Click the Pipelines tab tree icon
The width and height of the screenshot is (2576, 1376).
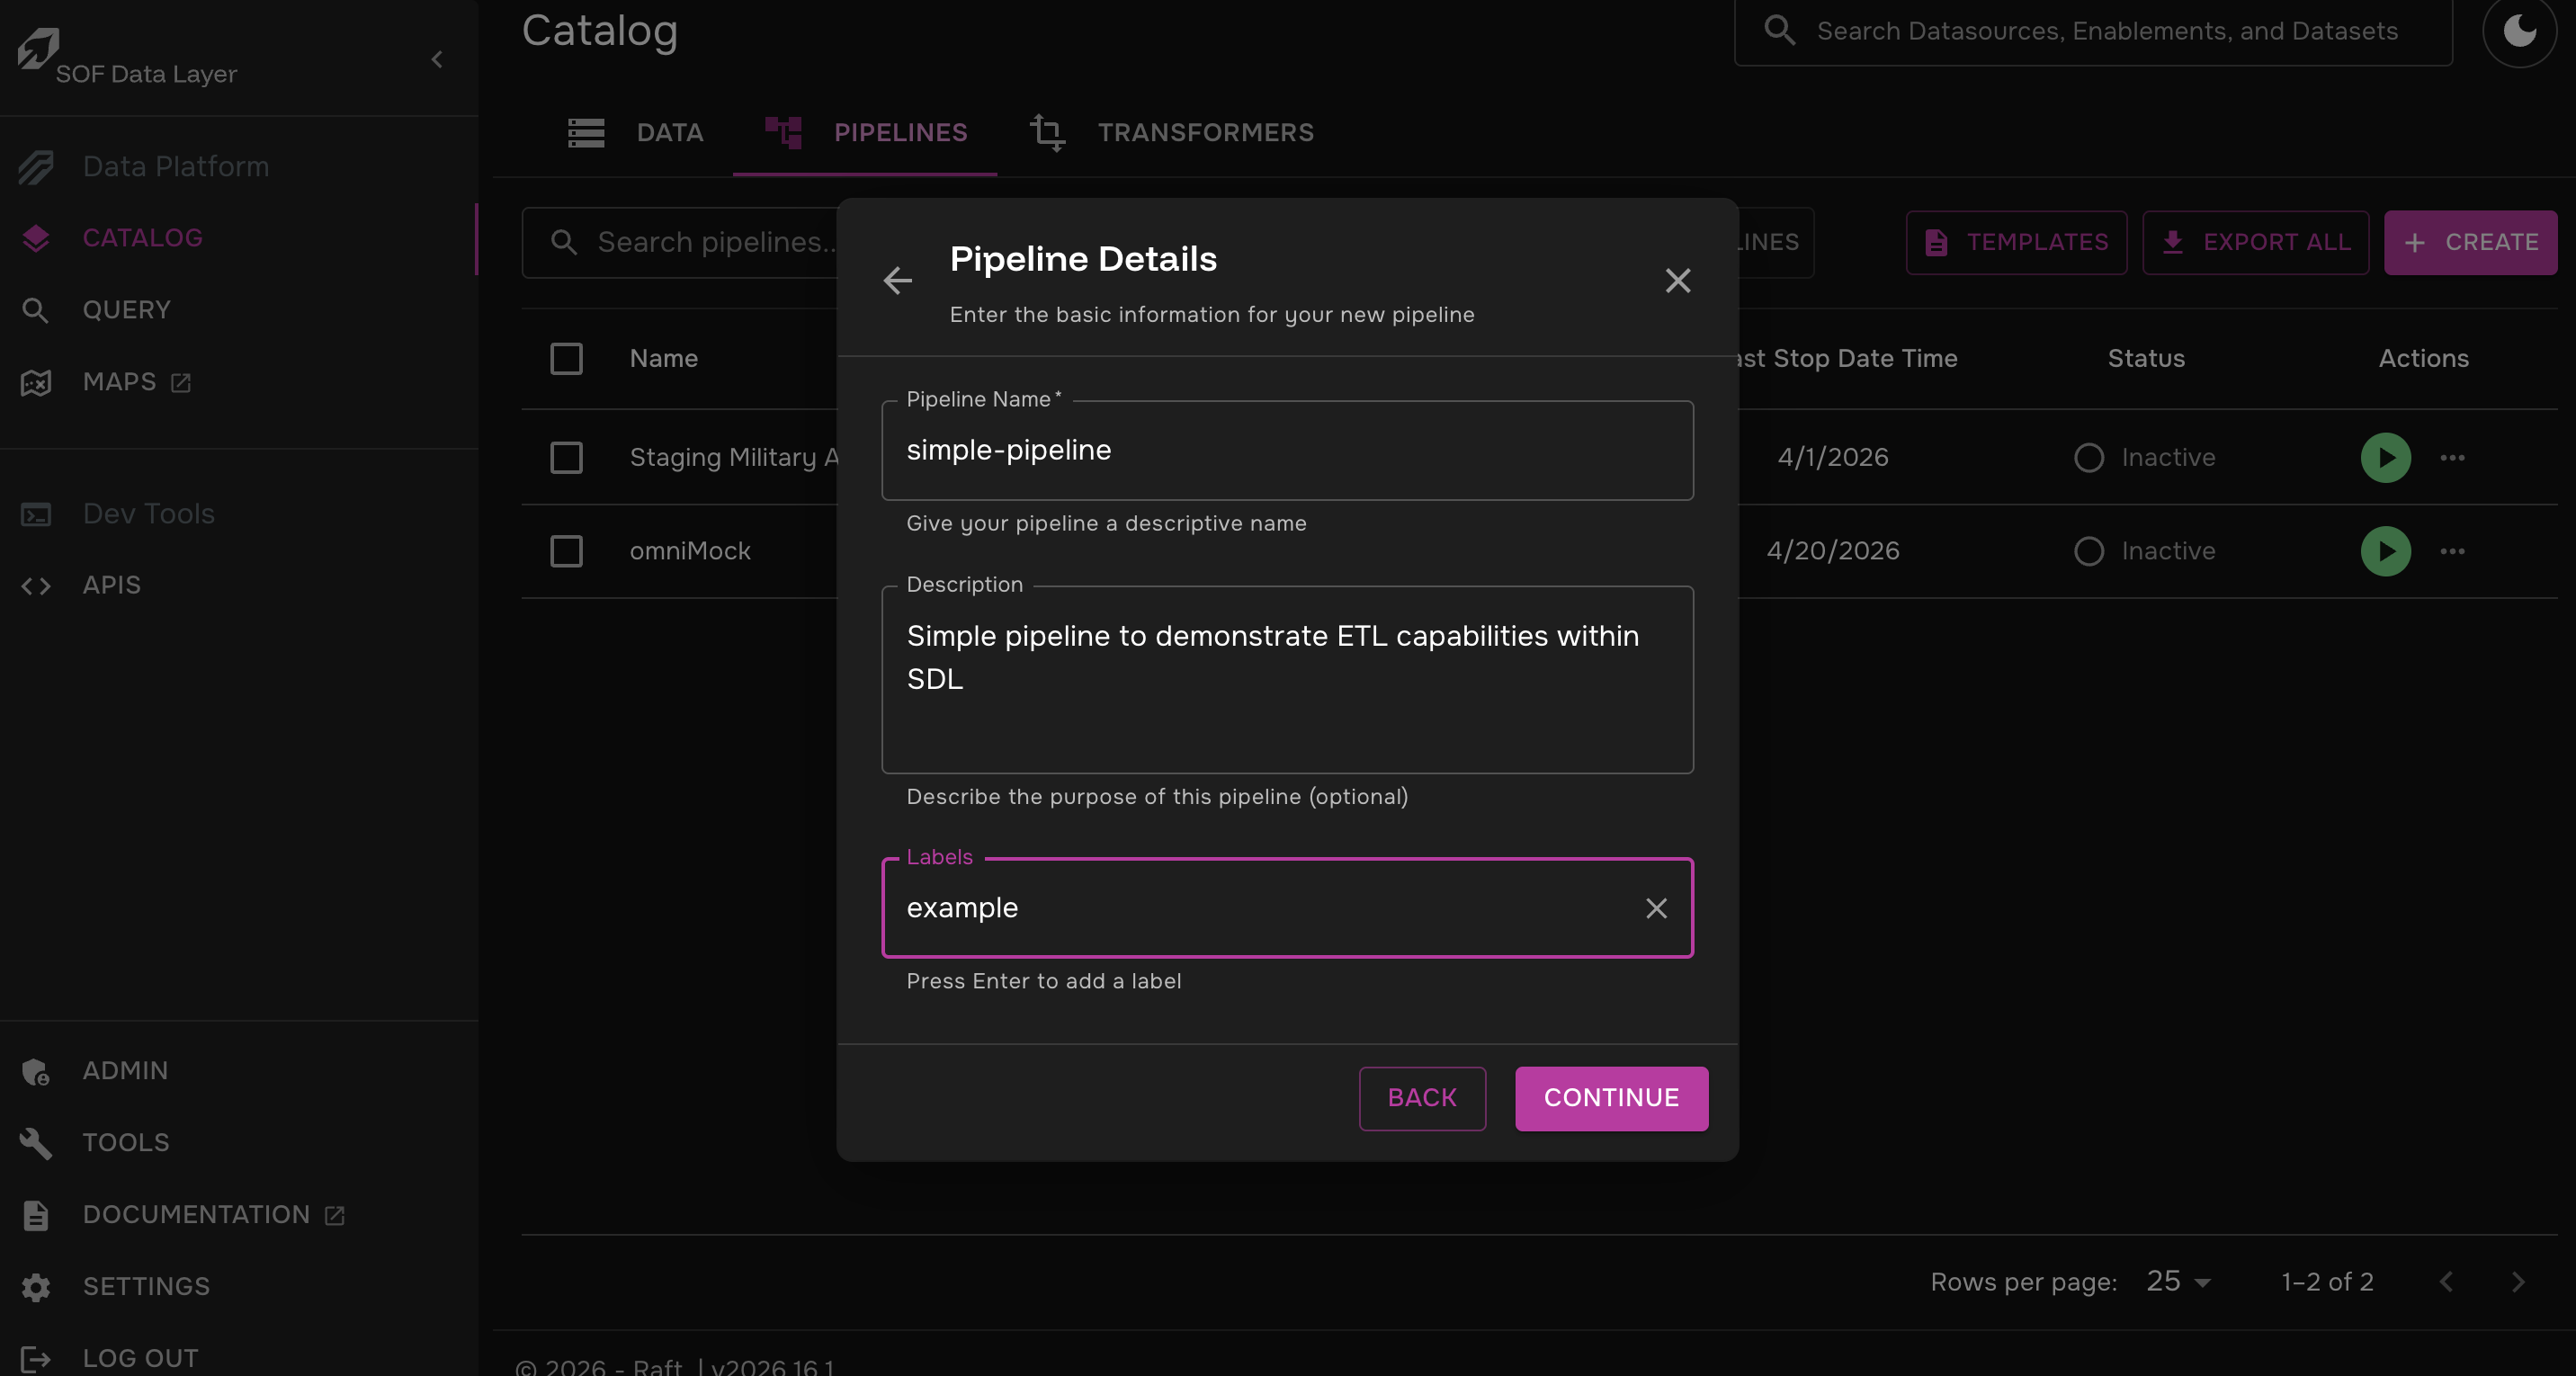coord(783,133)
